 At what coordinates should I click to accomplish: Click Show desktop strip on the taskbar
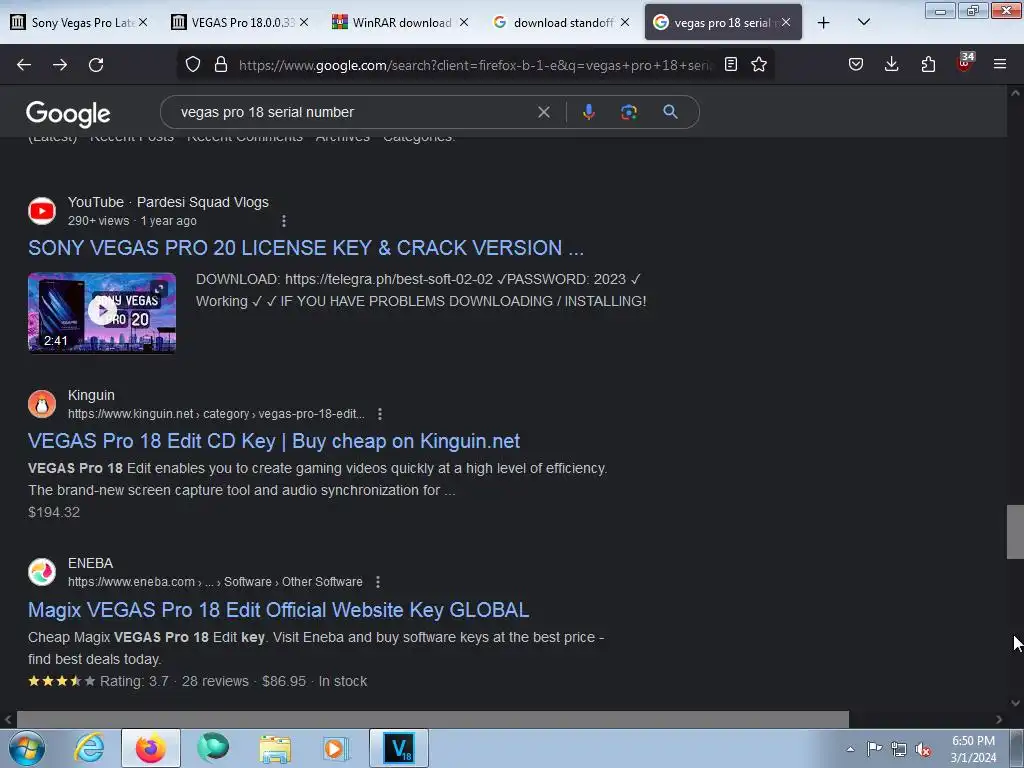pos(1017,748)
